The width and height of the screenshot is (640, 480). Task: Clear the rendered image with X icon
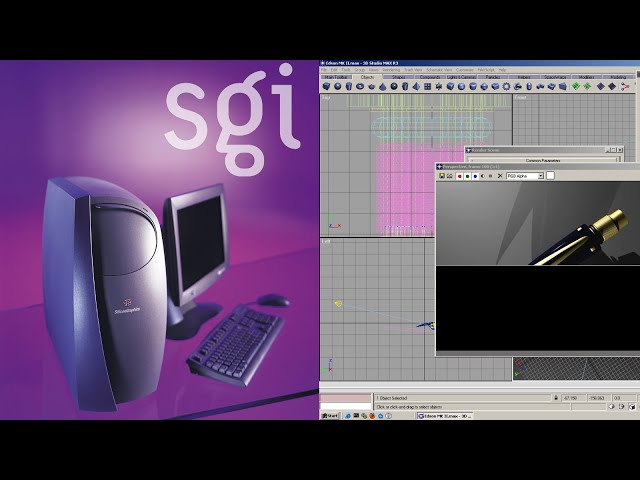tap(500, 176)
